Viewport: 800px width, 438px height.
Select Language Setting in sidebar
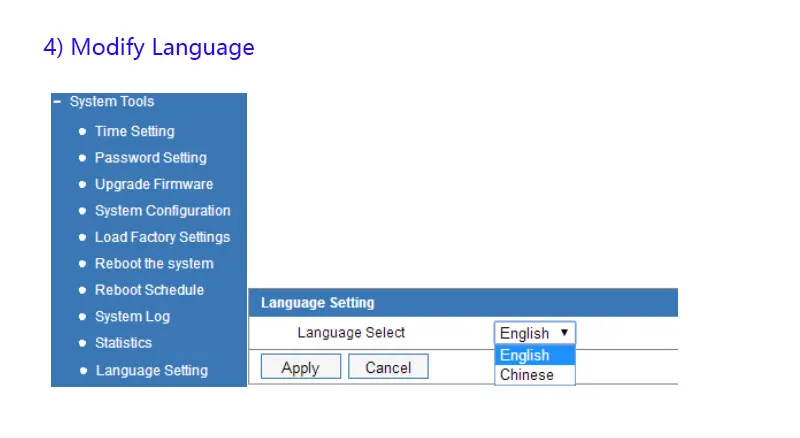[x=152, y=371]
